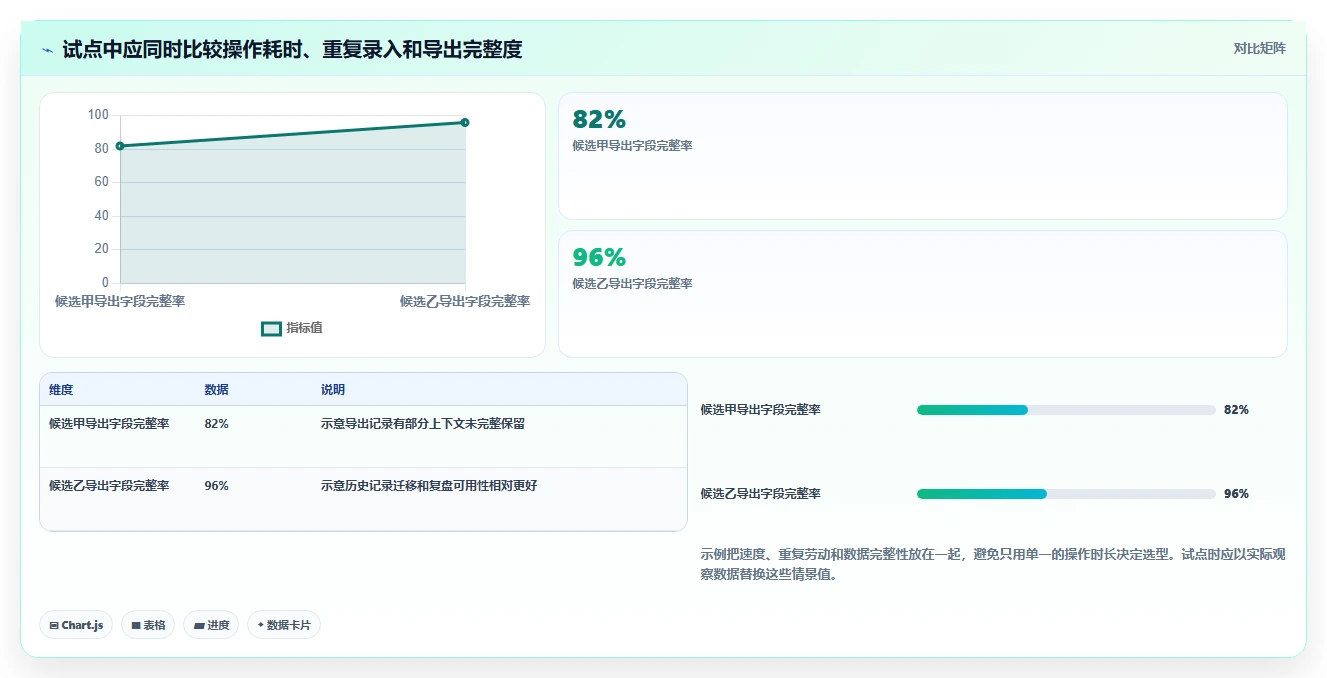
Task: Click 候选甲导出字段完整率 label in the 82% card
Action: (x=632, y=146)
